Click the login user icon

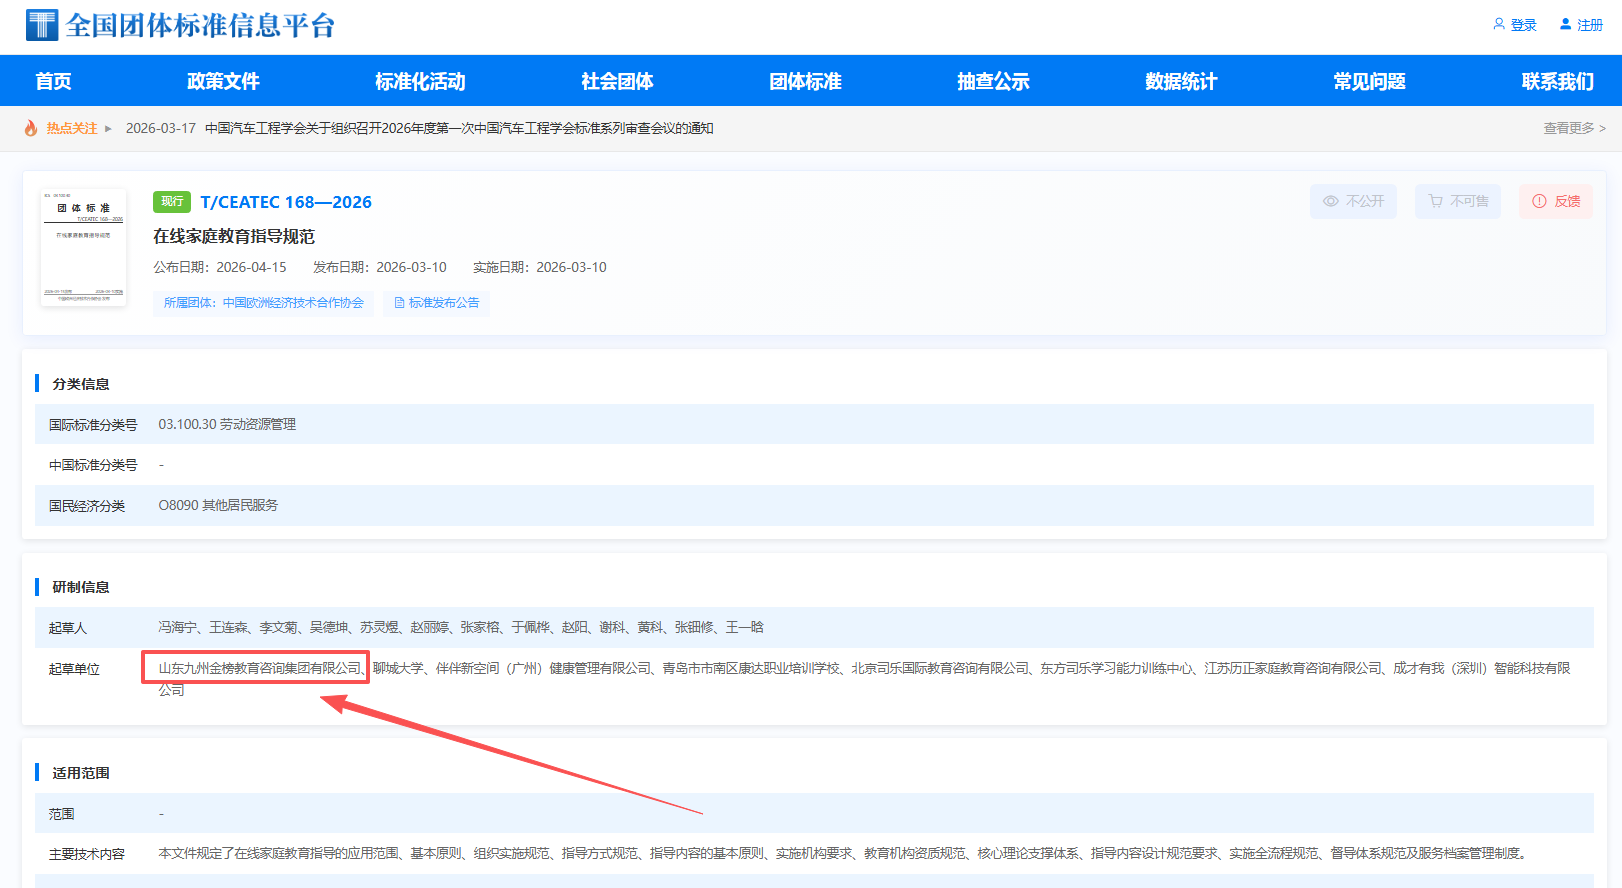click(1498, 24)
